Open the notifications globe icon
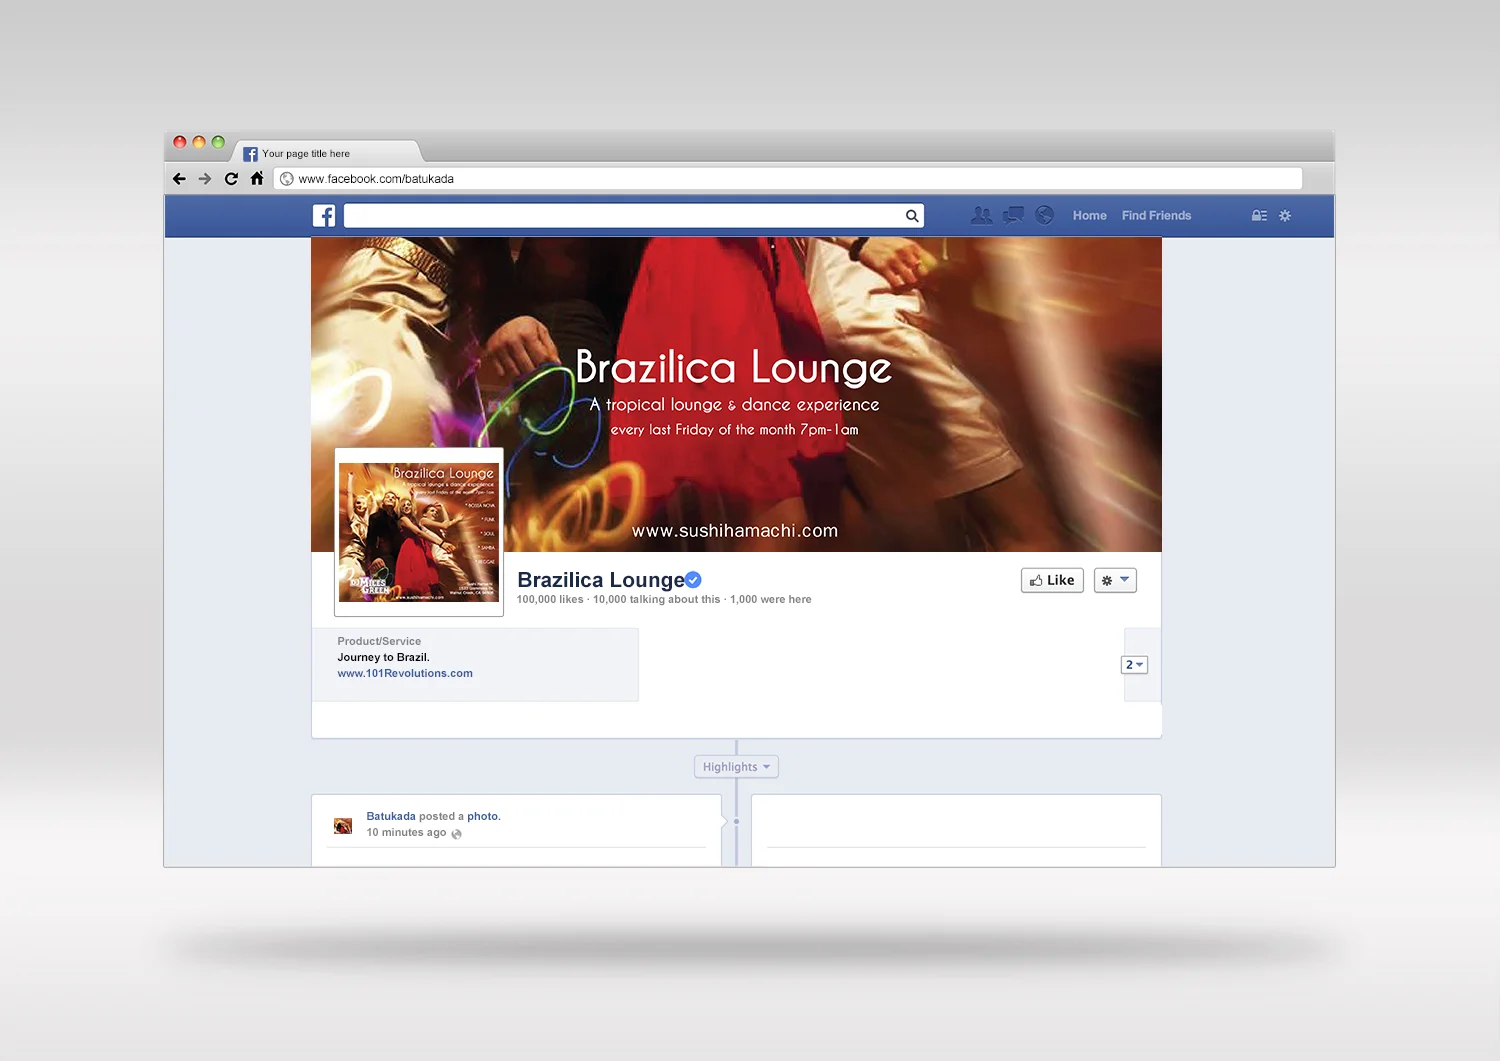The height and width of the screenshot is (1061, 1500). tap(1045, 215)
